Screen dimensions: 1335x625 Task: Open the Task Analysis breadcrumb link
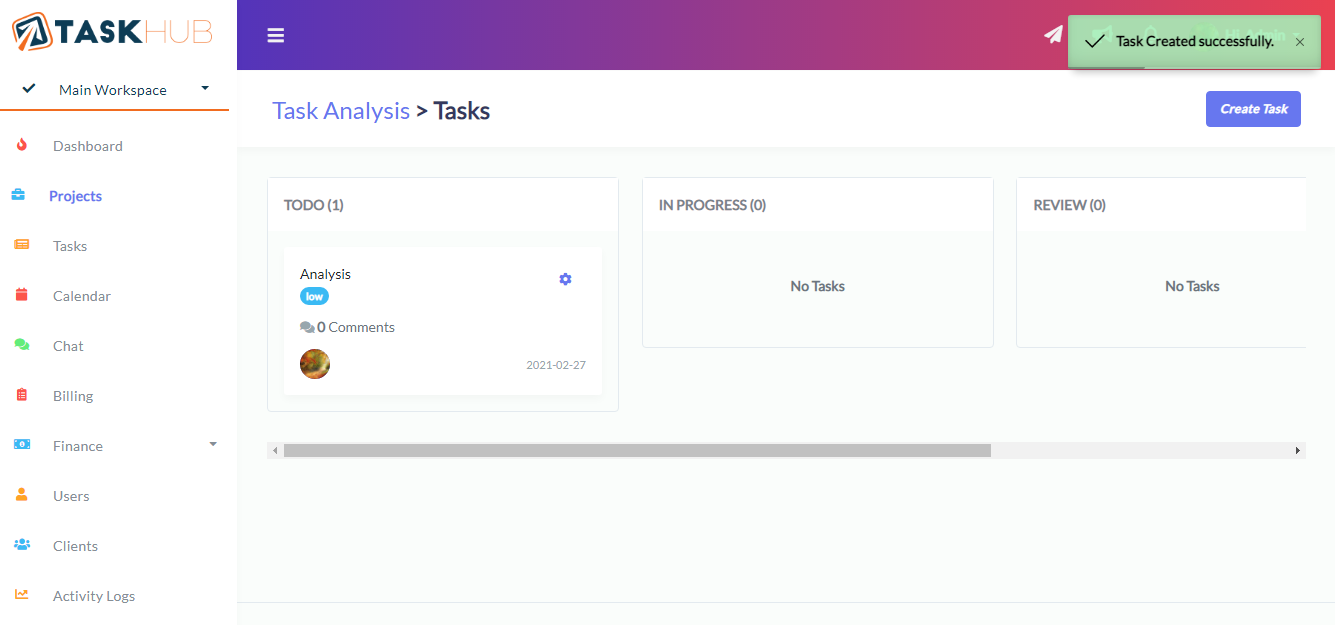[341, 110]
